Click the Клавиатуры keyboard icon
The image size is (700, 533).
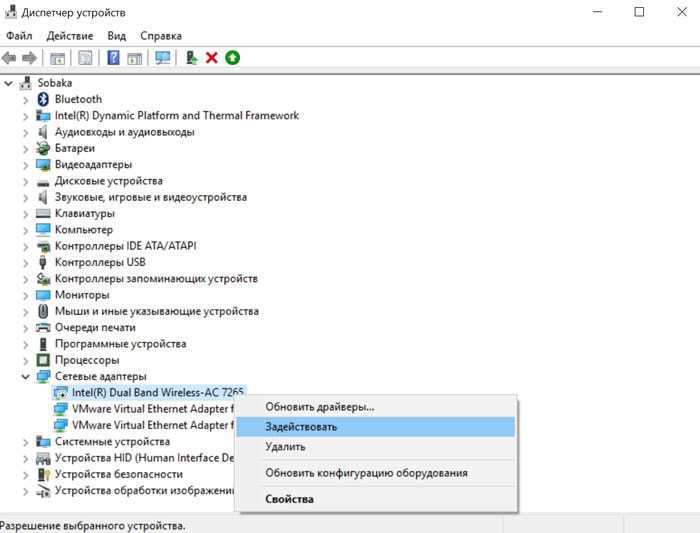[x=43, y=213]
